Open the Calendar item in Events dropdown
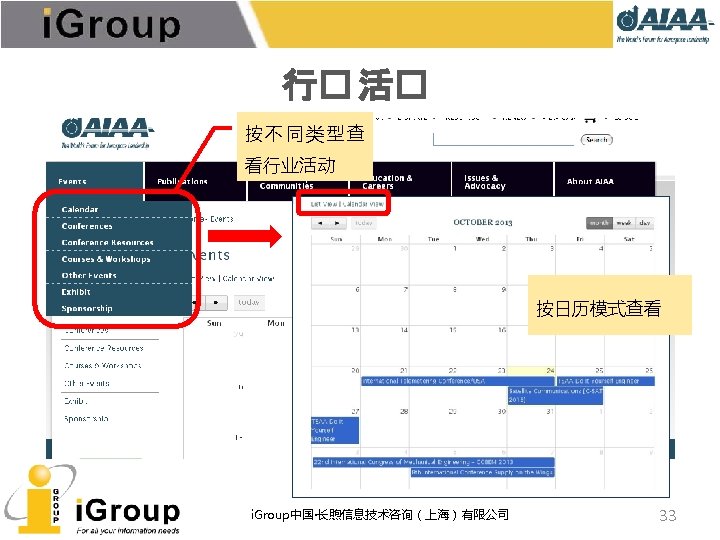The image size is (720, 540). (x=80, y=209)
